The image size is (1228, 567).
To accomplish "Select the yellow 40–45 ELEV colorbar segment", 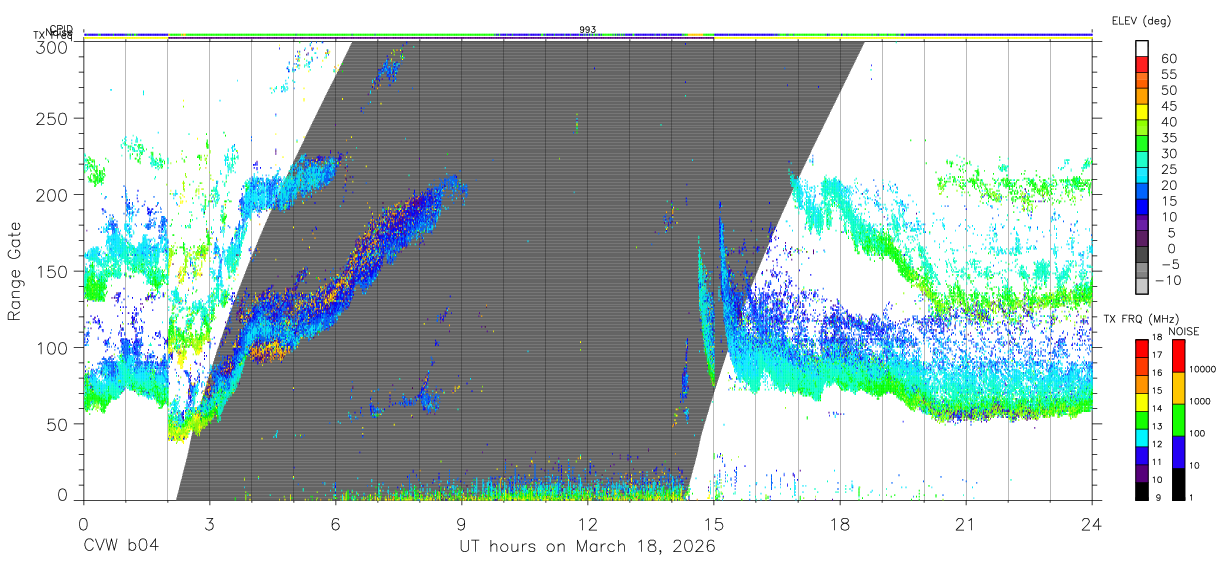I will (1143, 112).
